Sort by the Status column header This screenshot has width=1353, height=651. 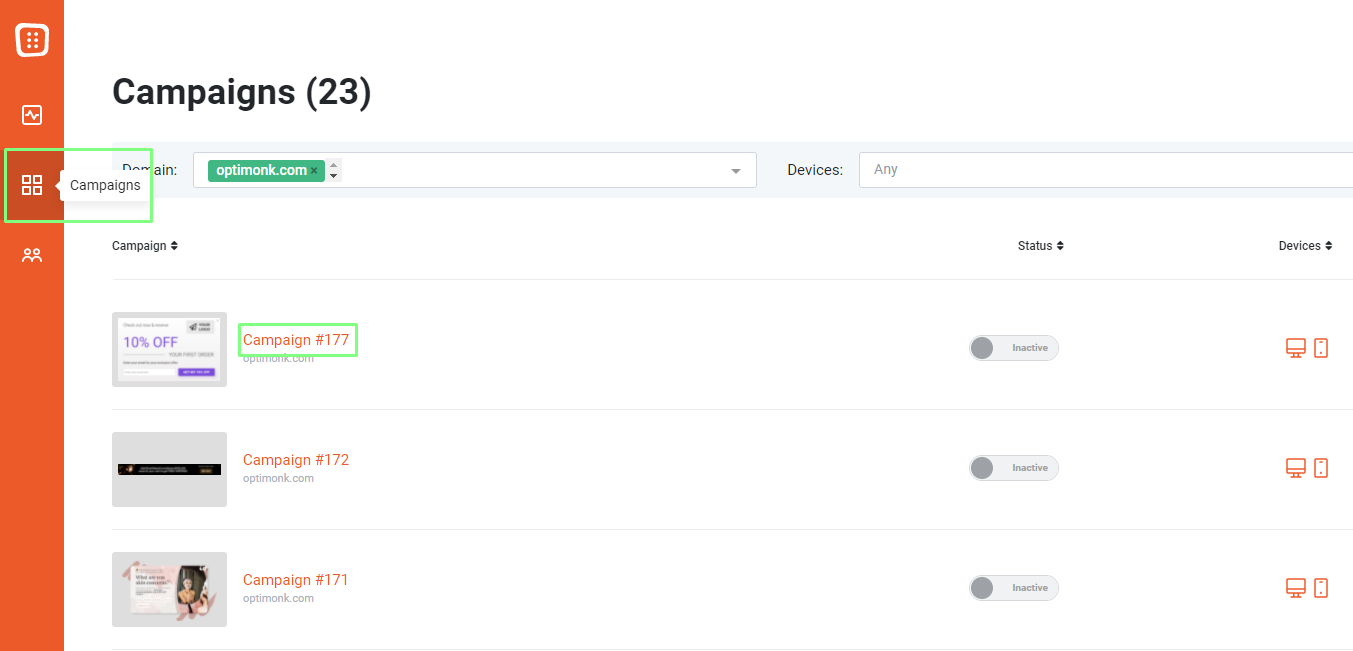click(x=1041, y=246)
